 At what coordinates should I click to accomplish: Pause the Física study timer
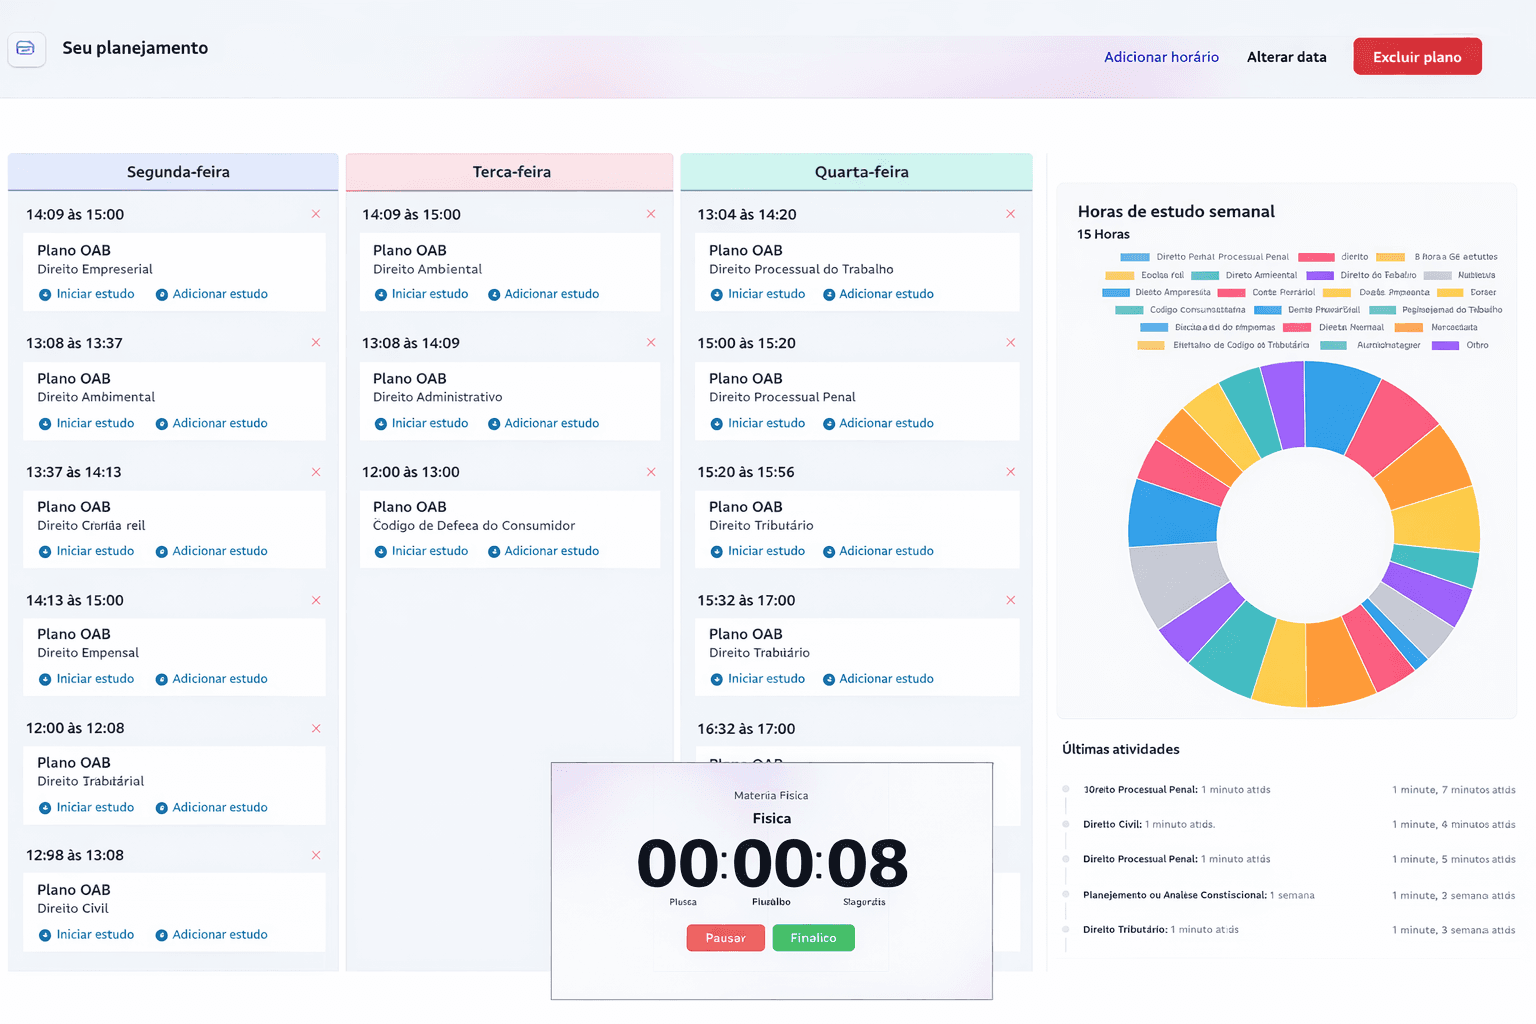coord(725,938)
